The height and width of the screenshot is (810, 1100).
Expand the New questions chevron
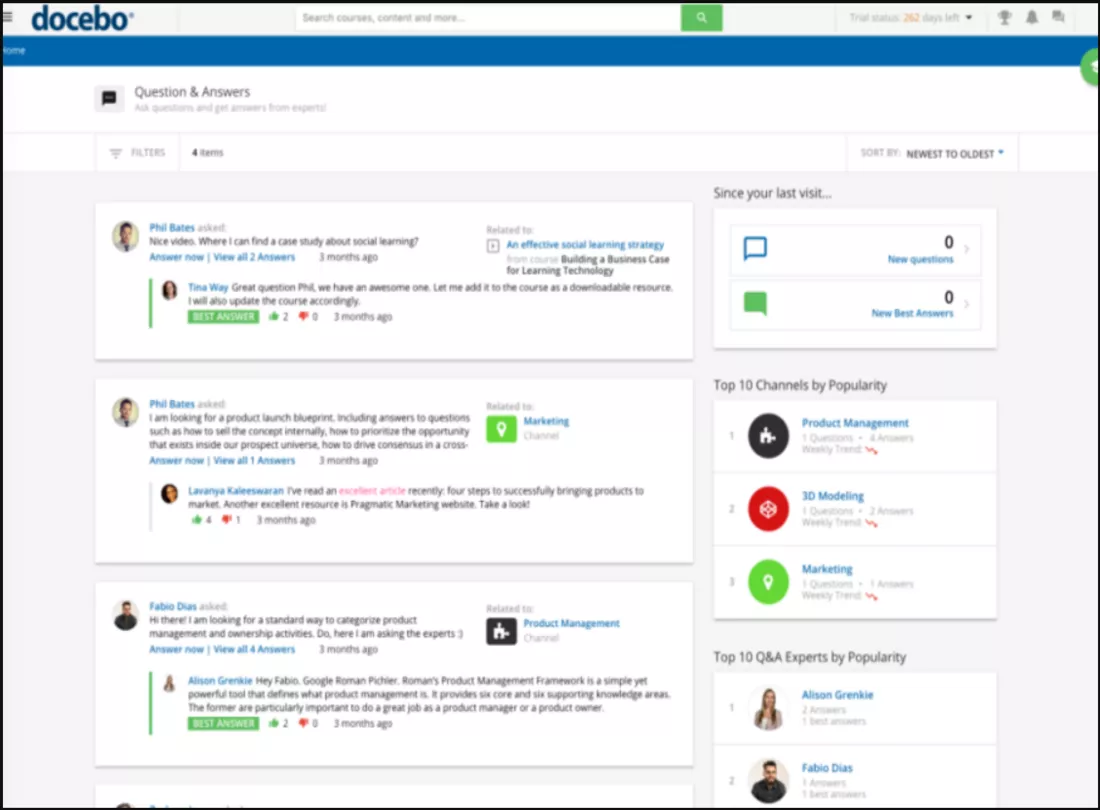(x=966, y=250)
